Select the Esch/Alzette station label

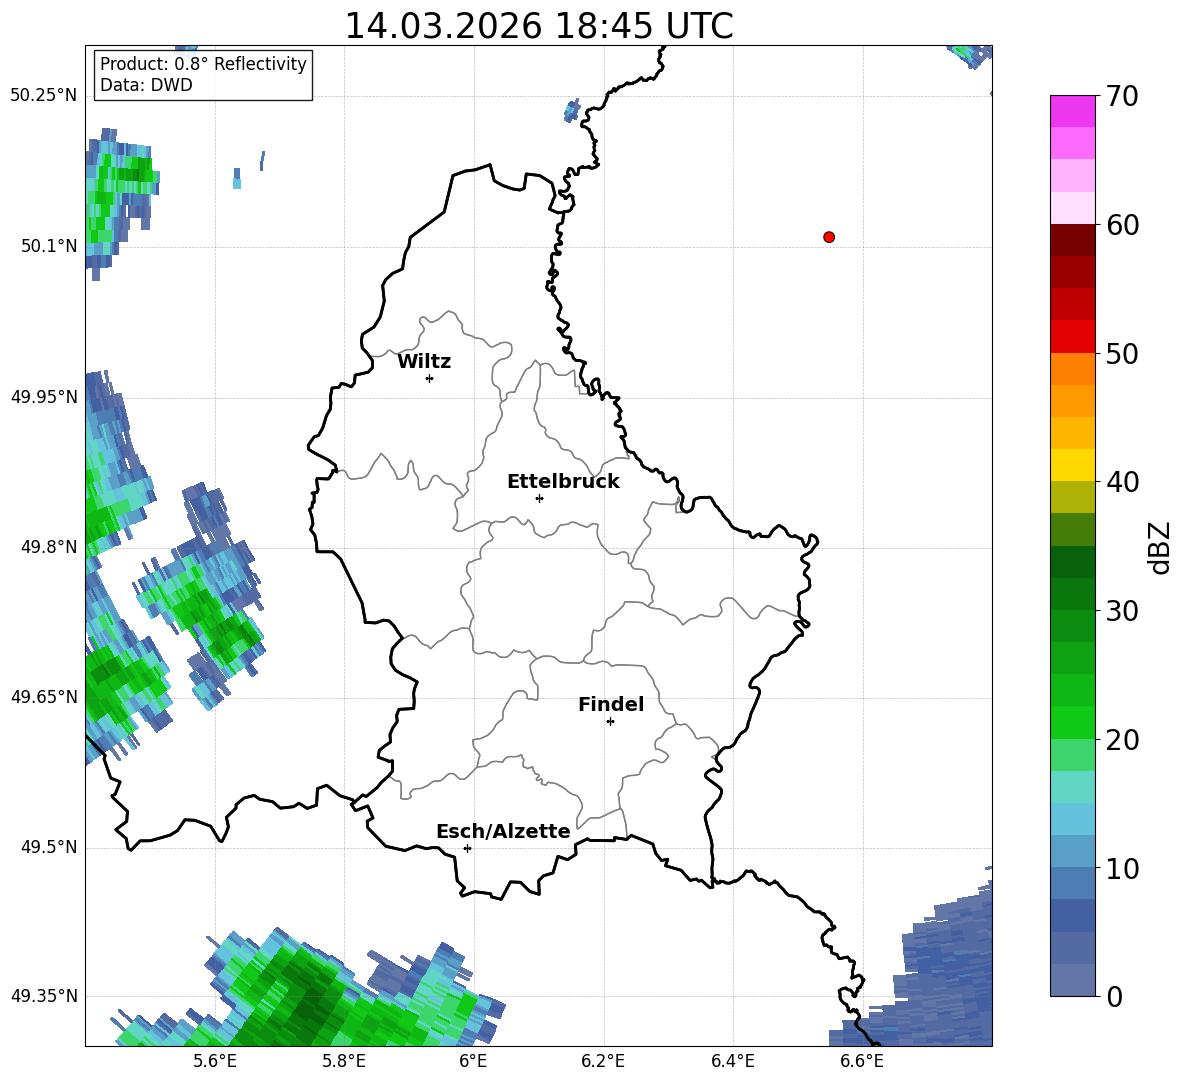[x=504, y=831]
